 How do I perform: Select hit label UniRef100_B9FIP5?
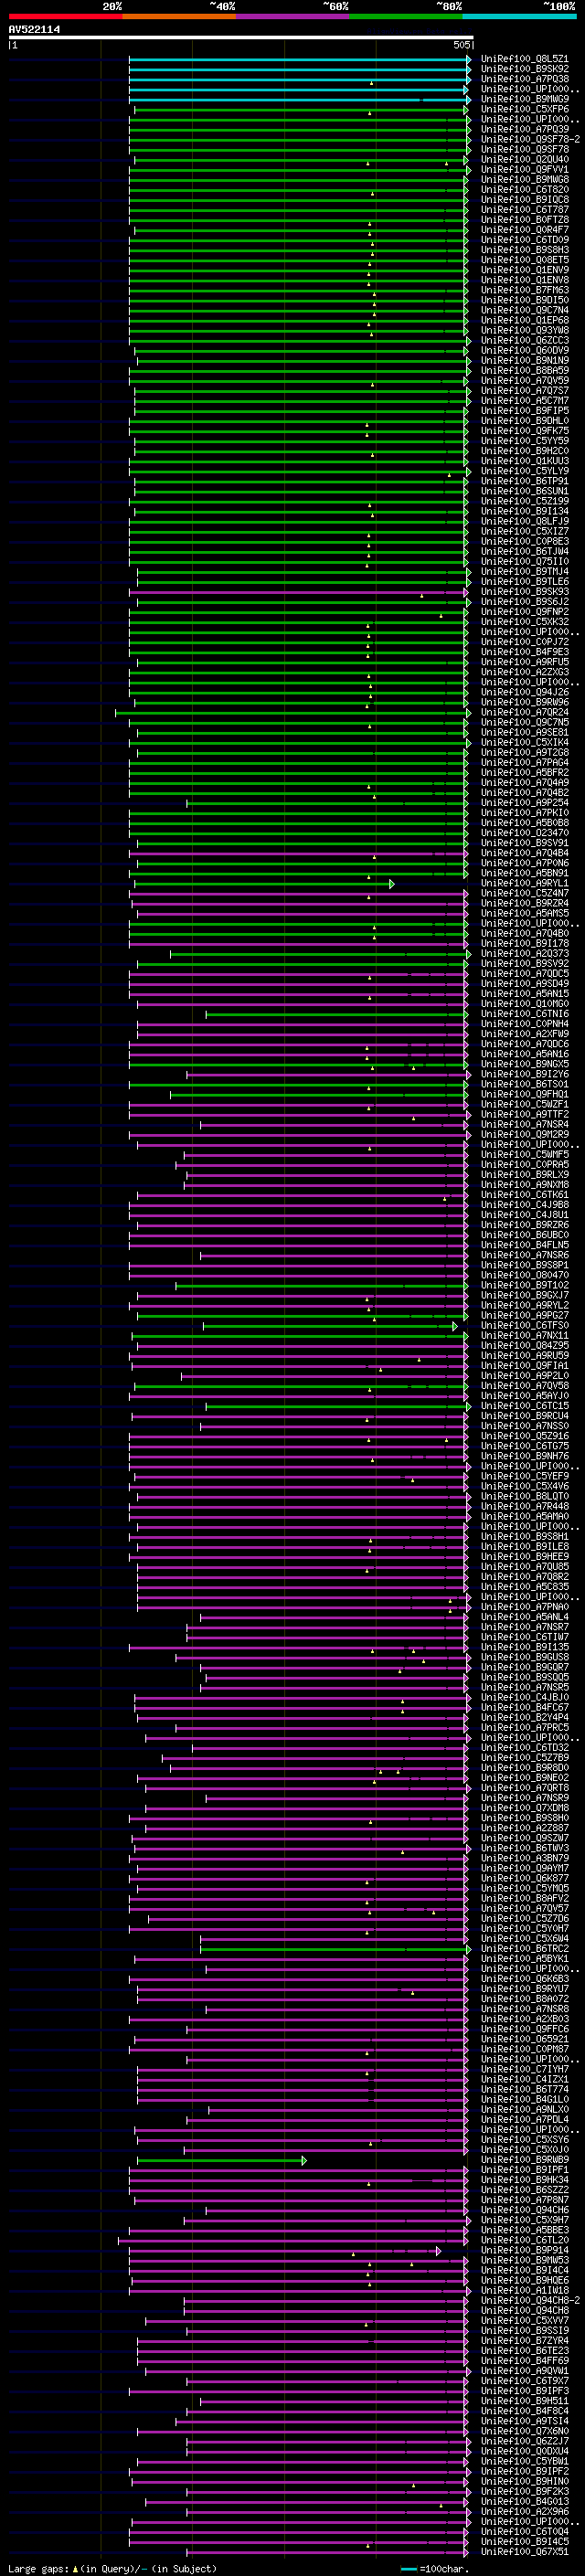pos(525,410)
